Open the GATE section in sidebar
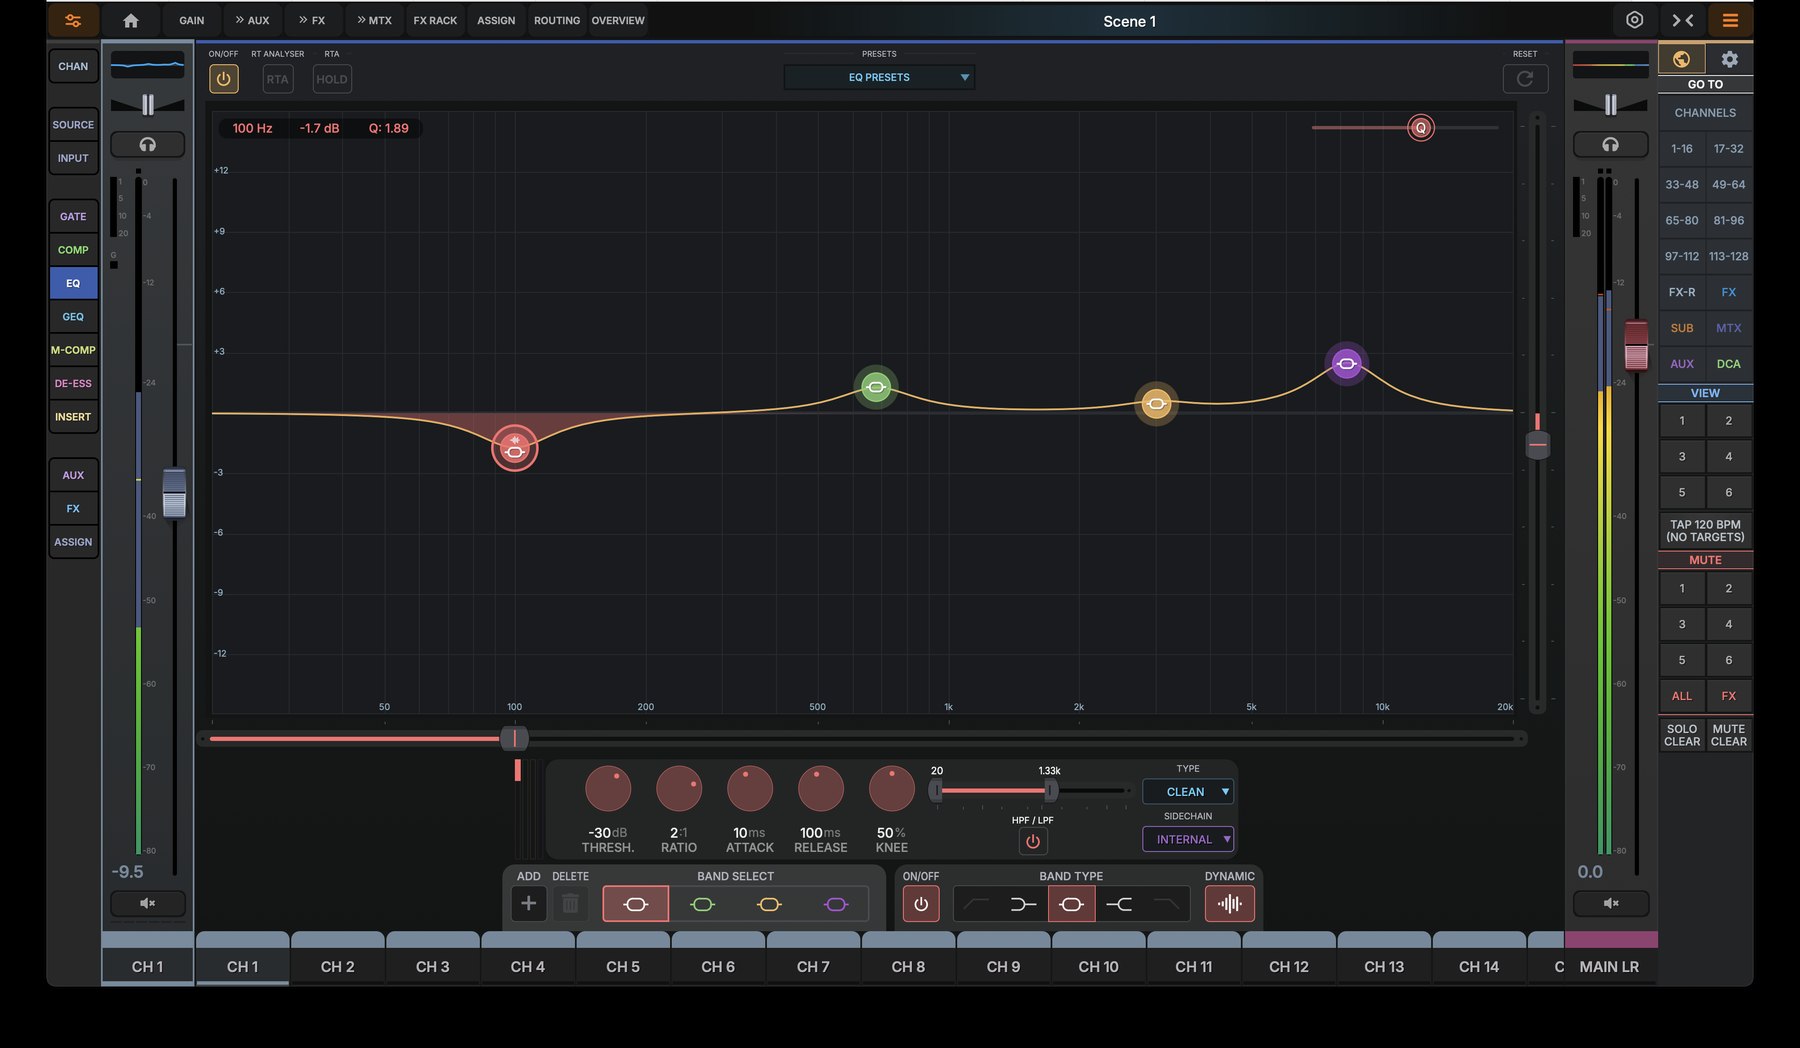Image resolution: width=1800 pixels, height=1048 pixels. tap(73, 216)
